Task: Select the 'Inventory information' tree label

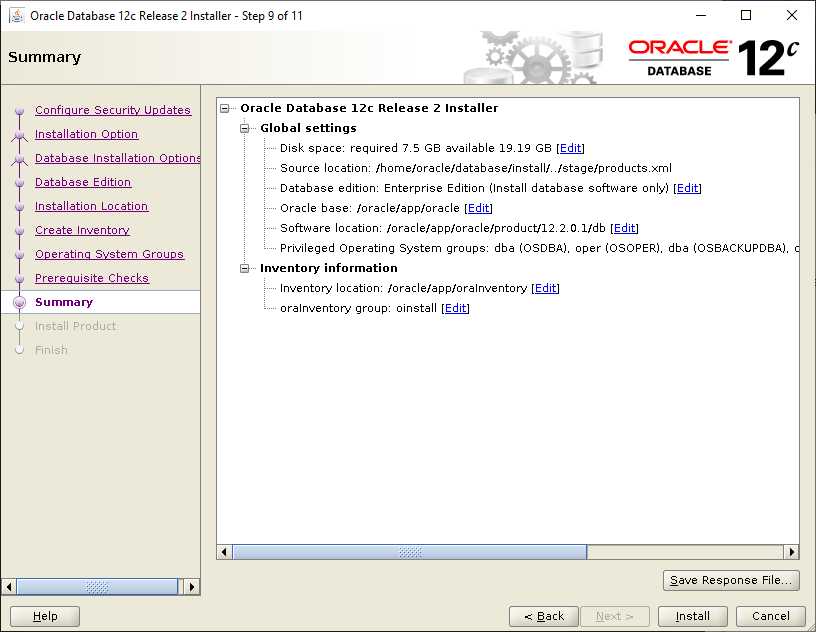Action: pyautogui.click(x=328, y=268)
